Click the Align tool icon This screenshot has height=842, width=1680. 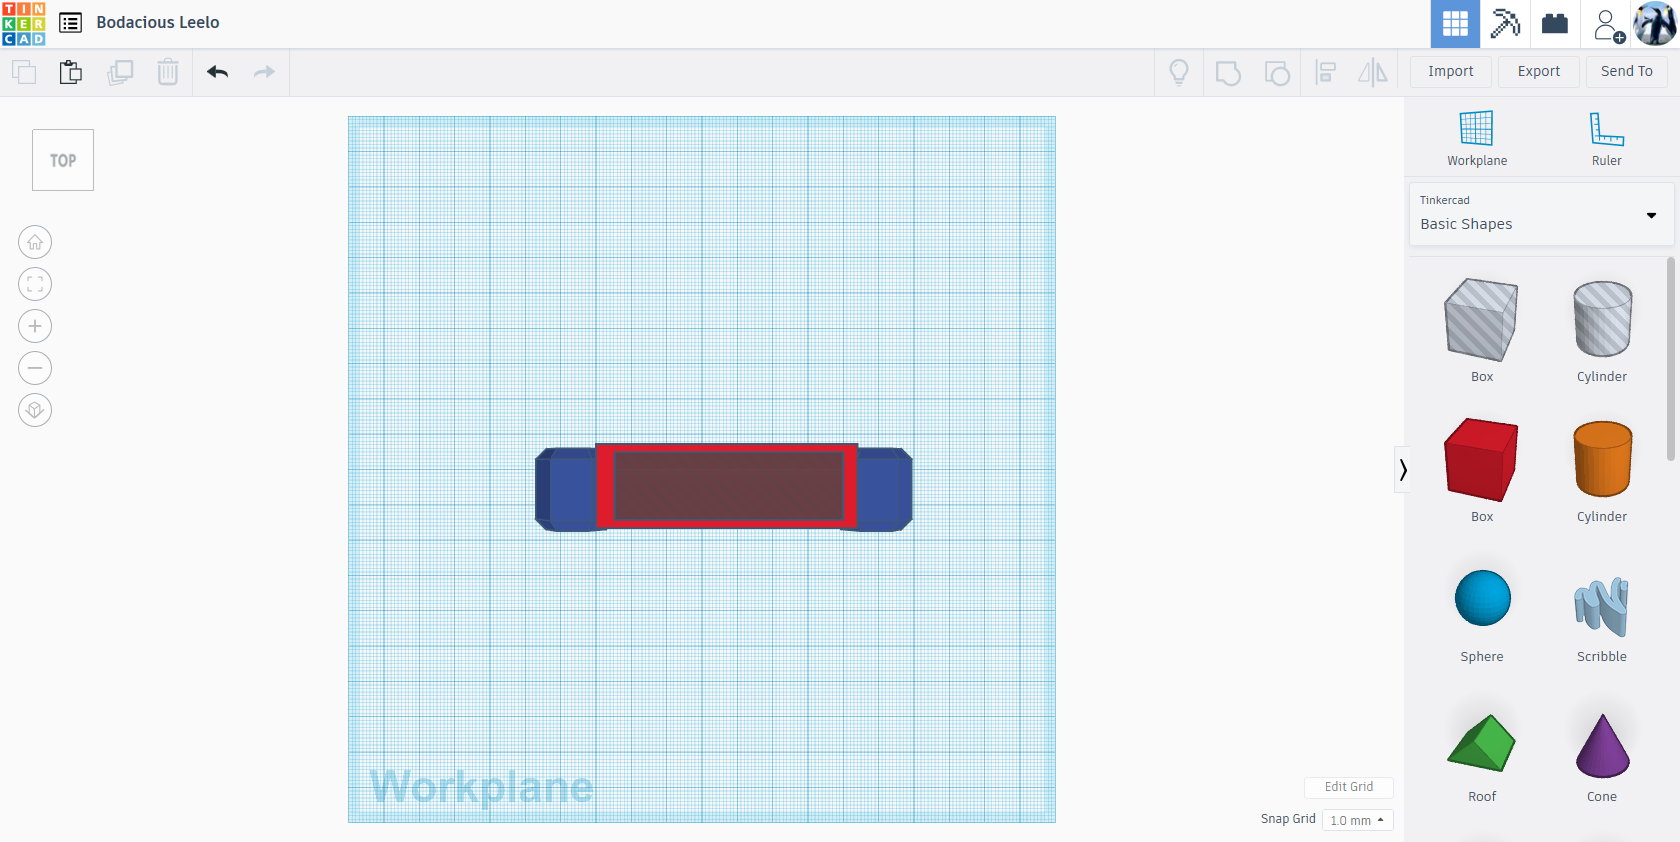pyautogui.click(x=1326, y=72)
